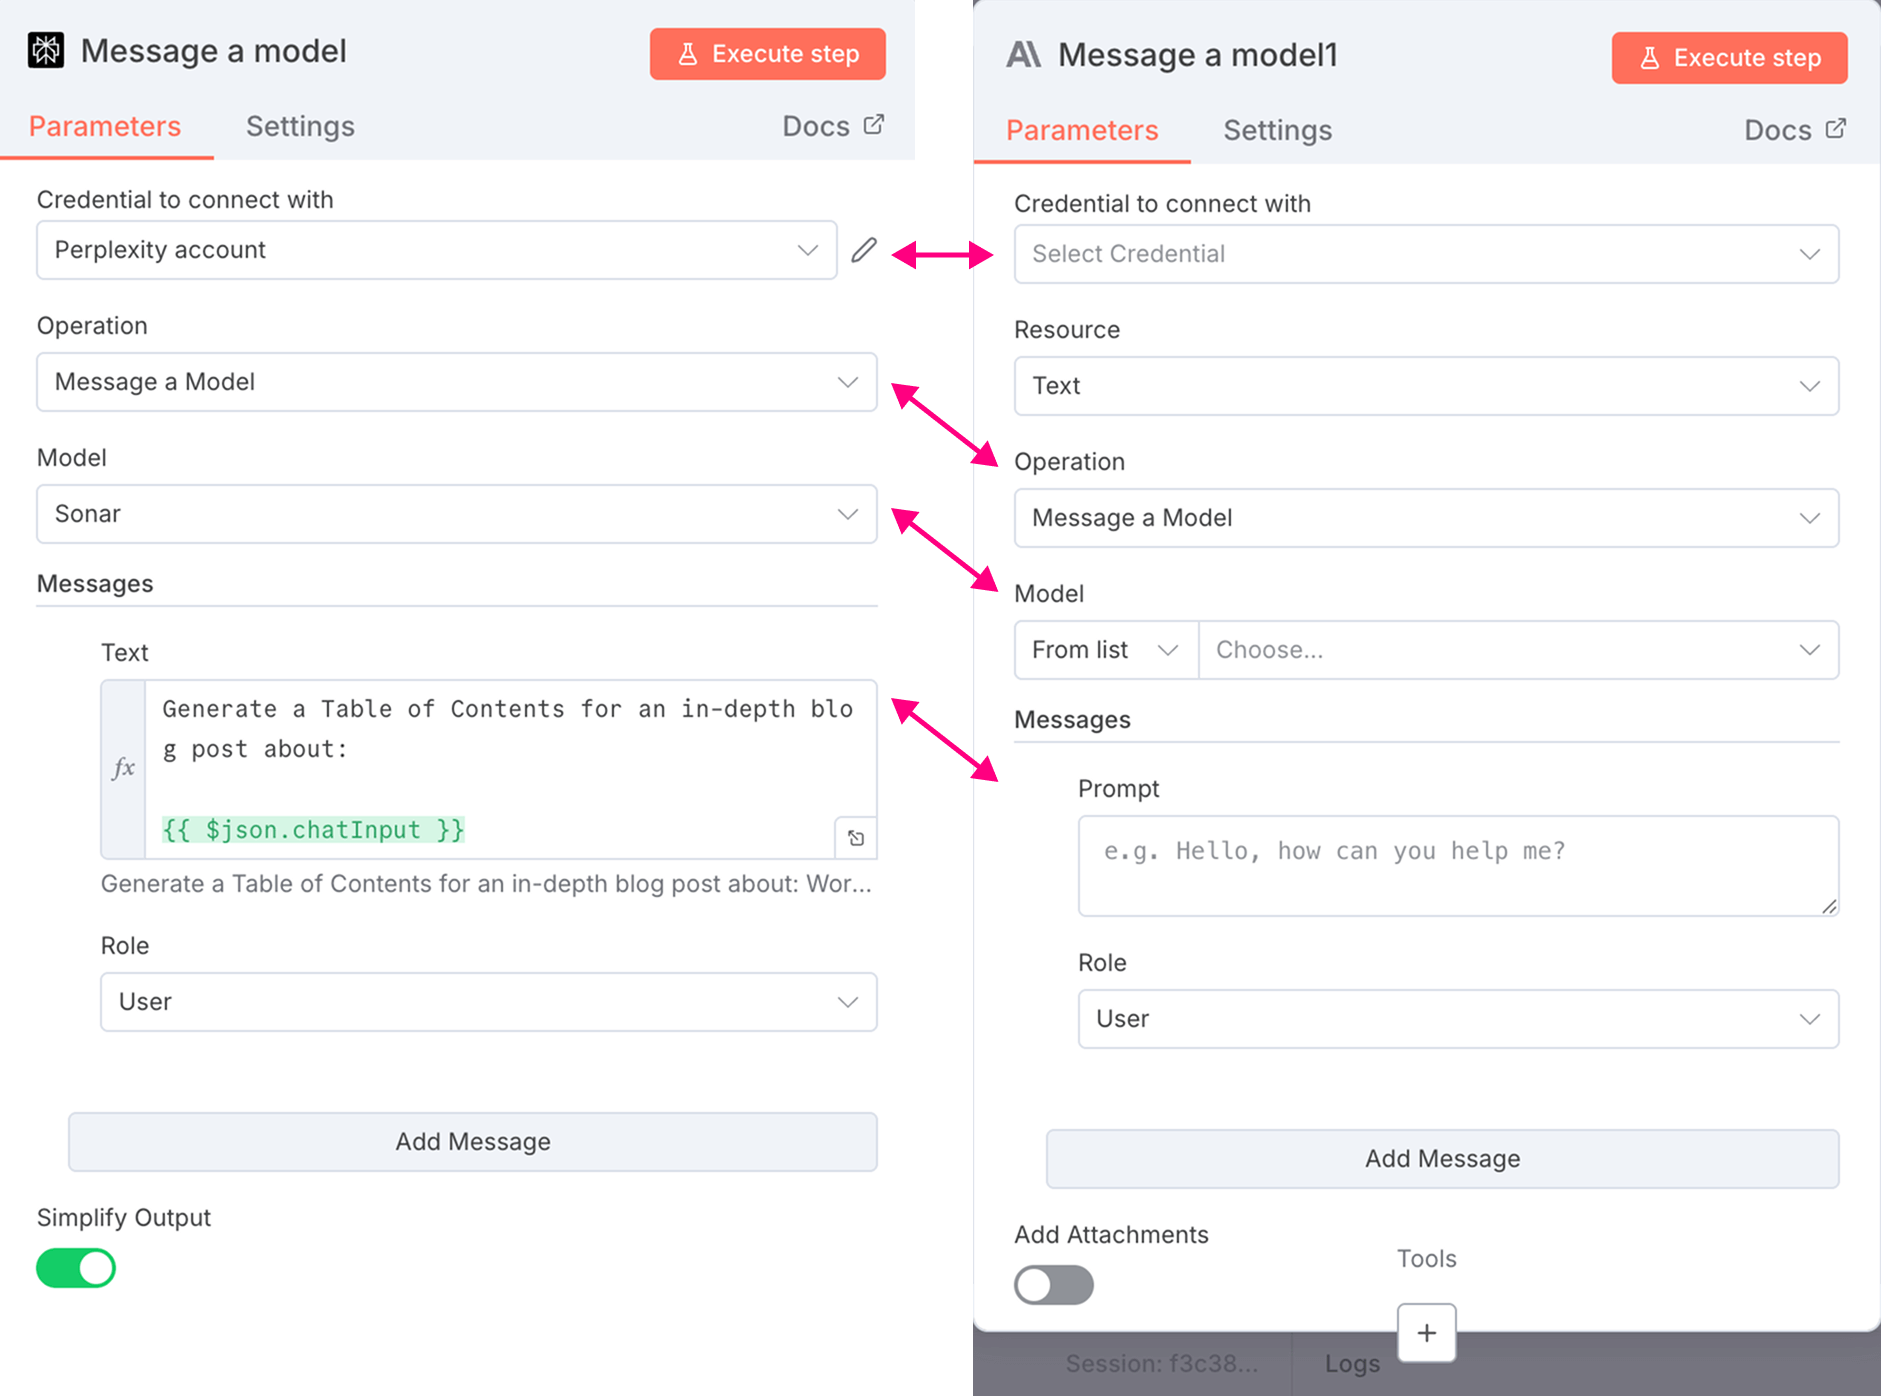This screenshot has width=1881, height=1396.
Task: Open the Logs tab at bottom
Action: (1352, 1364)
